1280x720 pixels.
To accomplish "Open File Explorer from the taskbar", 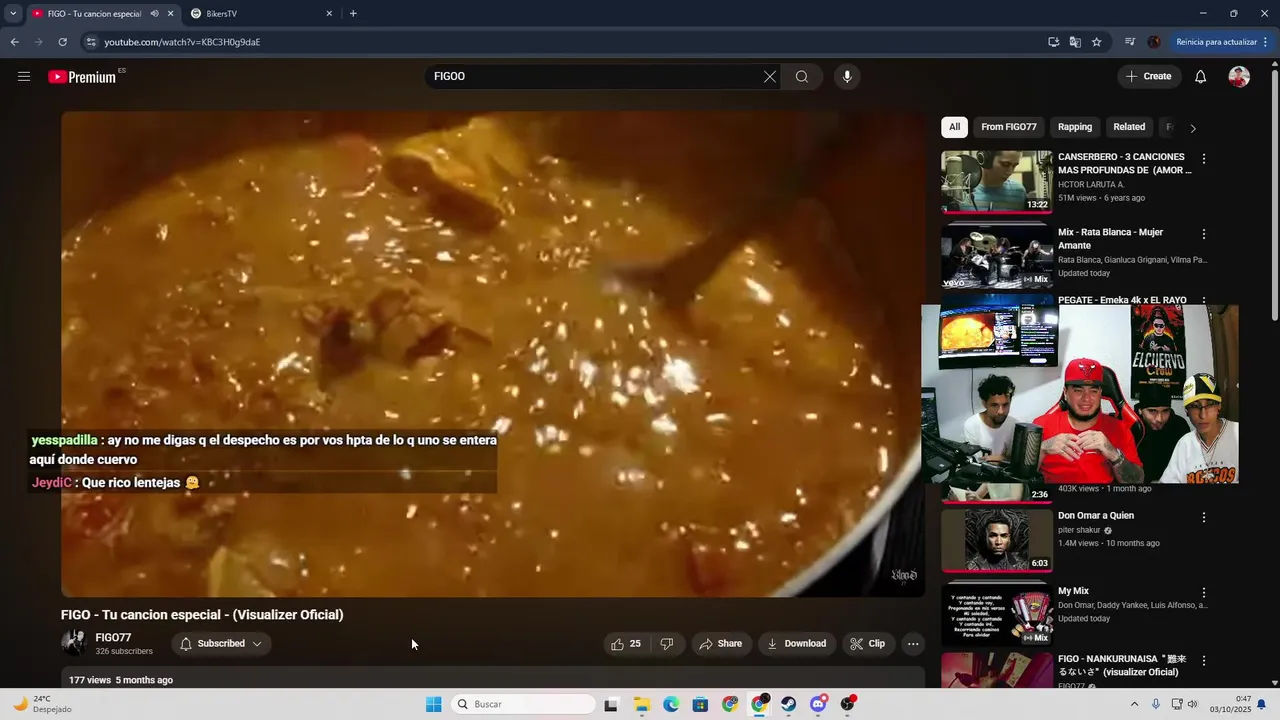I will (642, 704).
